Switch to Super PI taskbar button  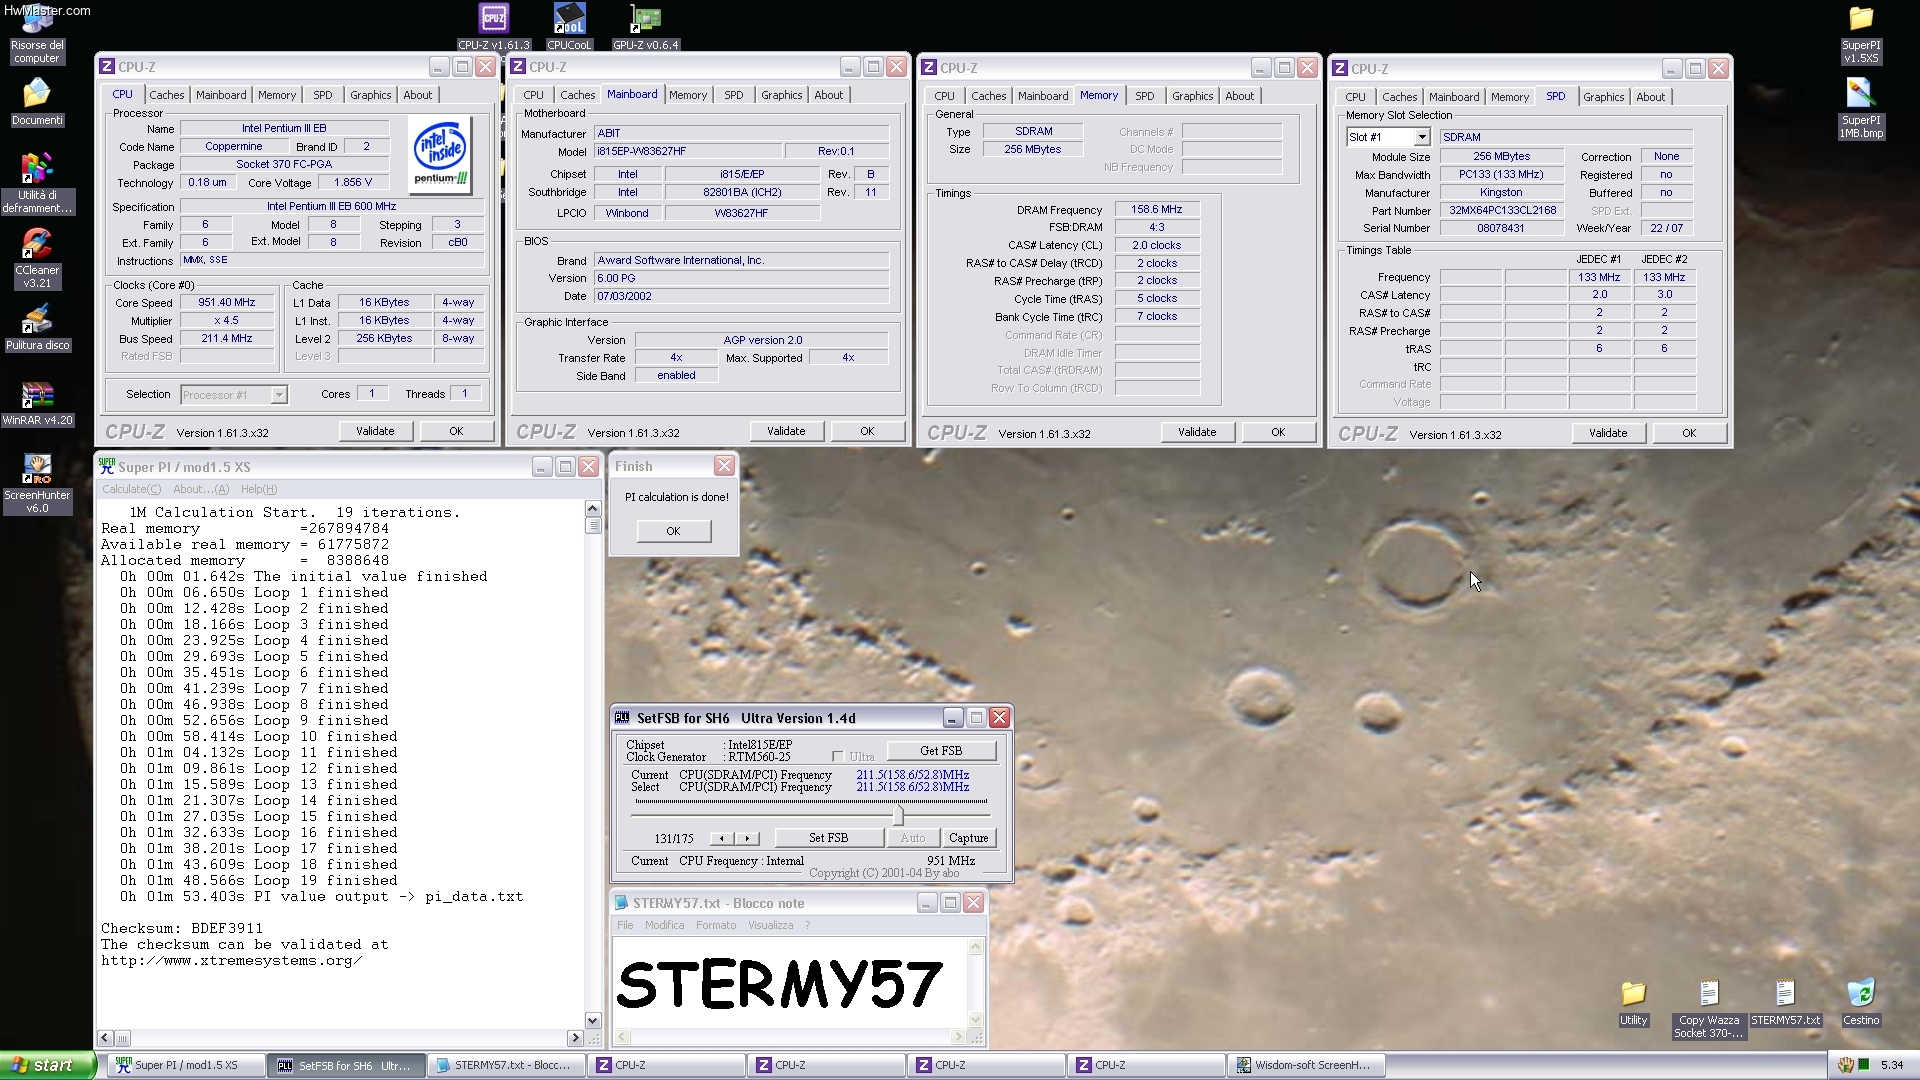tap(186, 1065)
